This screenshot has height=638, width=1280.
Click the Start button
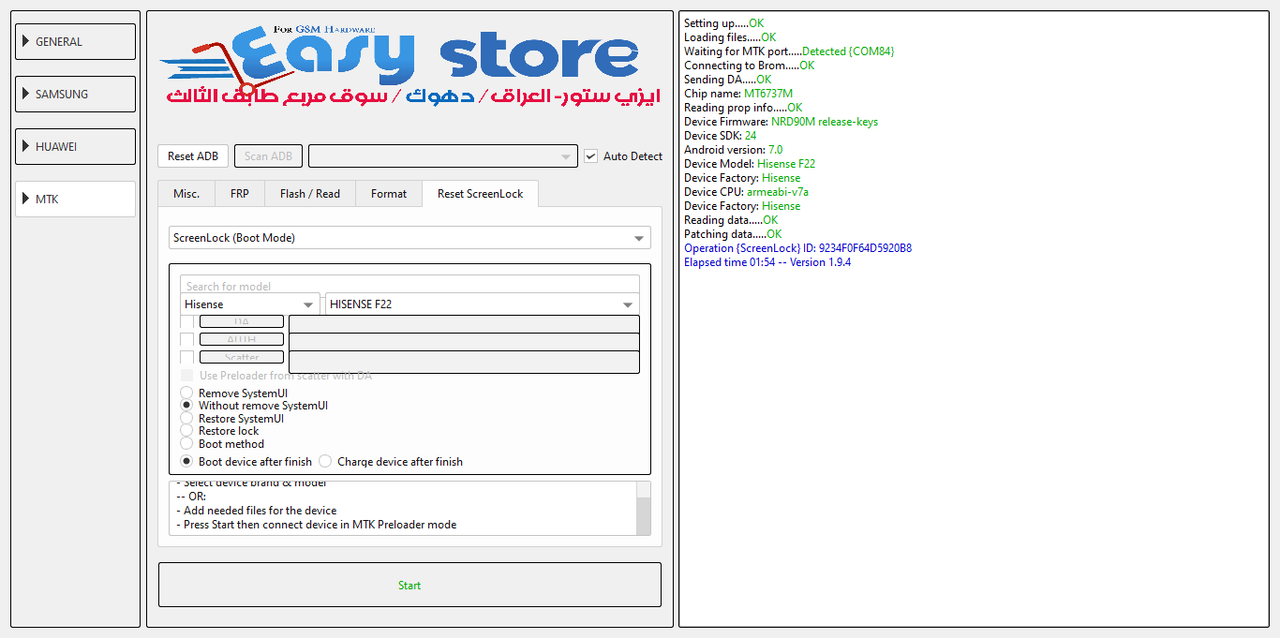tap(410, 585)
